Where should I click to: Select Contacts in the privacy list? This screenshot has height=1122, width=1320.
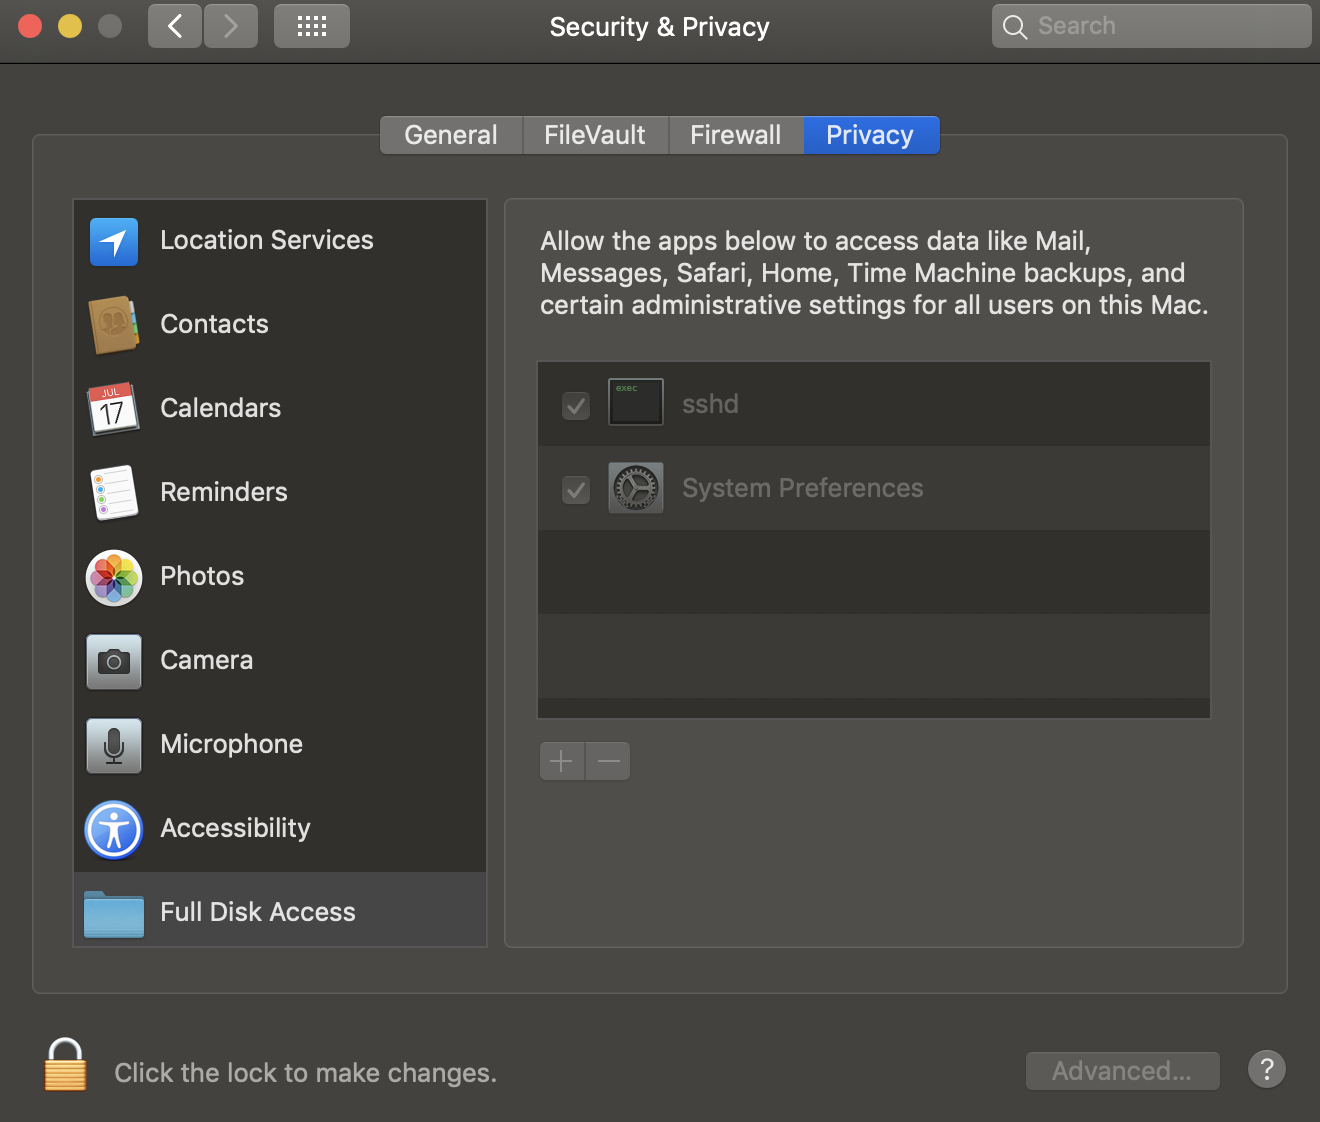[280, 325]
